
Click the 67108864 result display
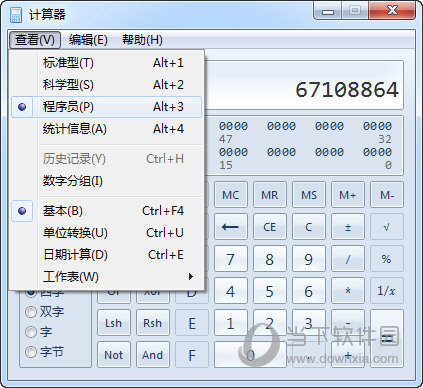click(x=347, y=89)
